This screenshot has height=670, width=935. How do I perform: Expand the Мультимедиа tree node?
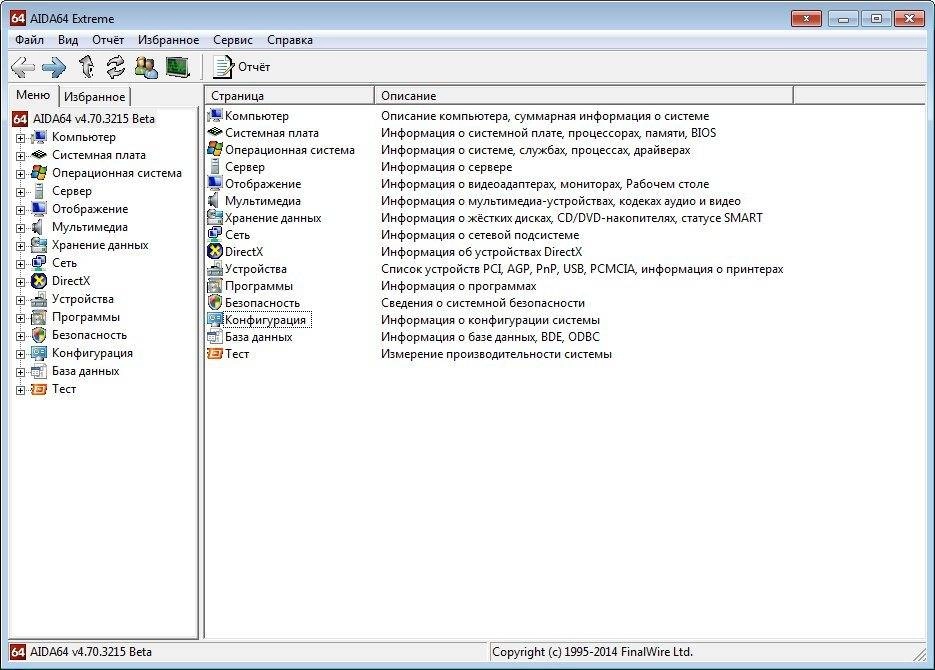(x=20, y=228)
